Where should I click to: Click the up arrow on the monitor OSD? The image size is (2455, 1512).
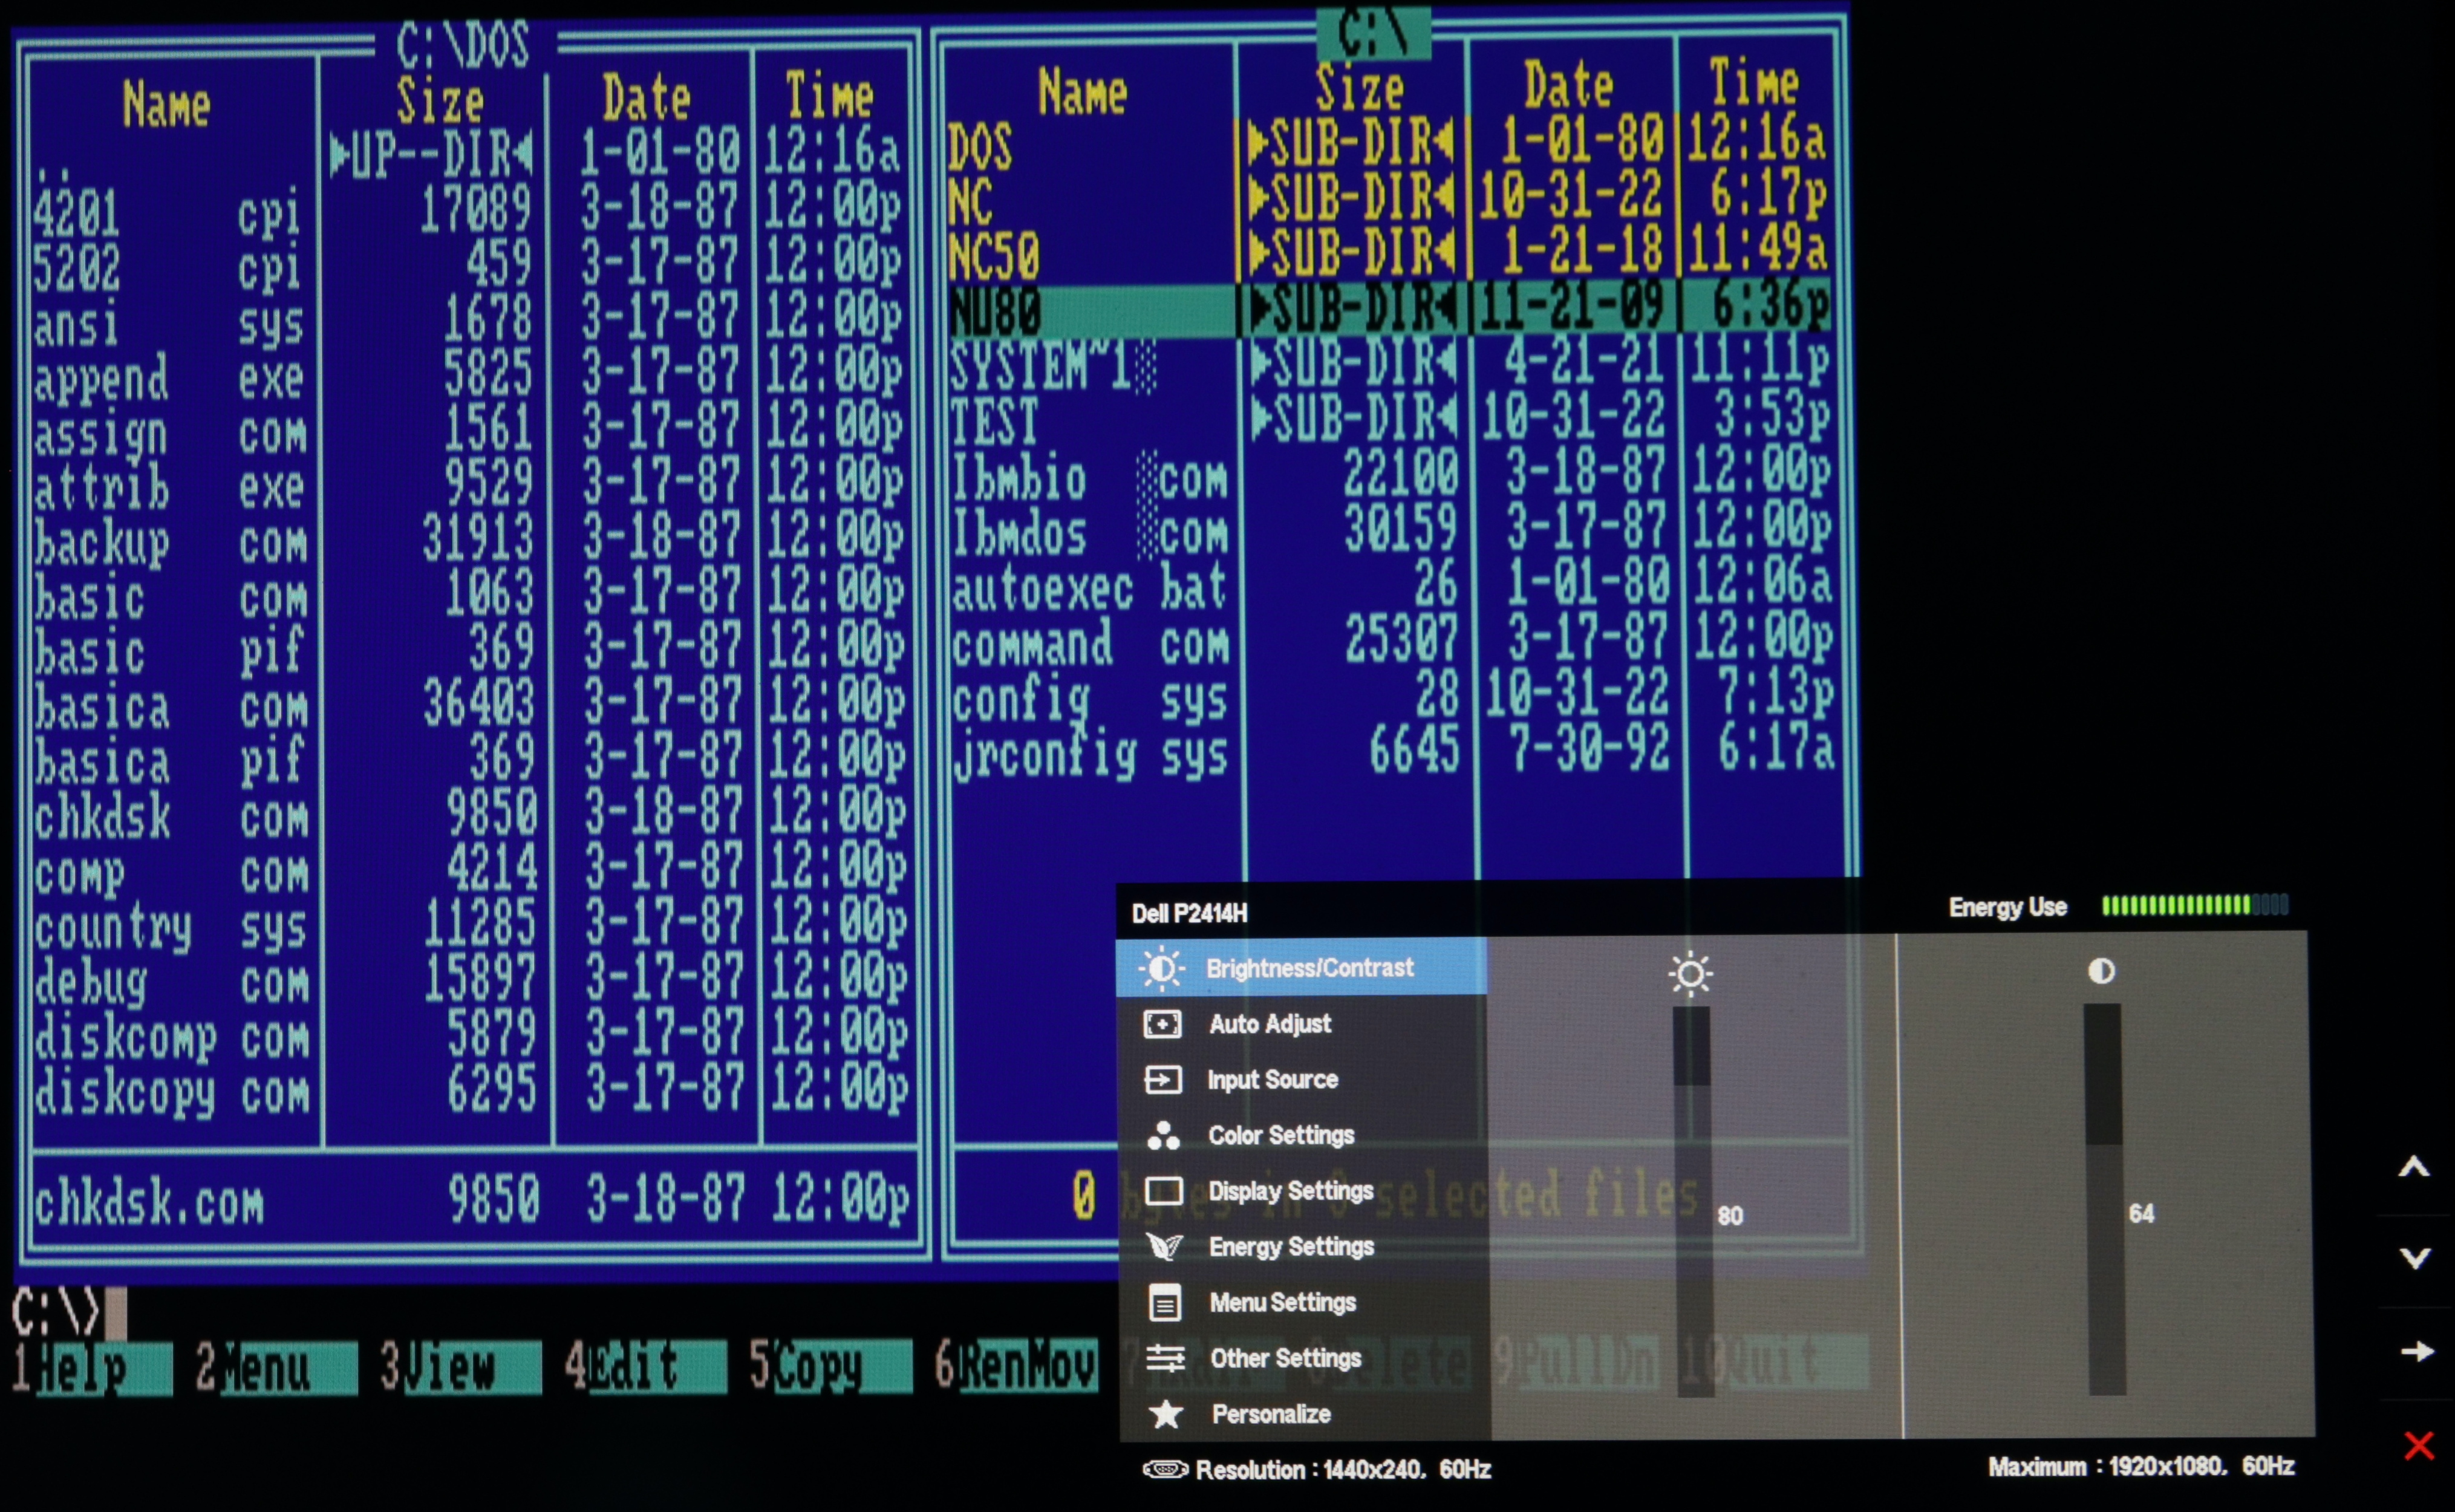2414,1167
